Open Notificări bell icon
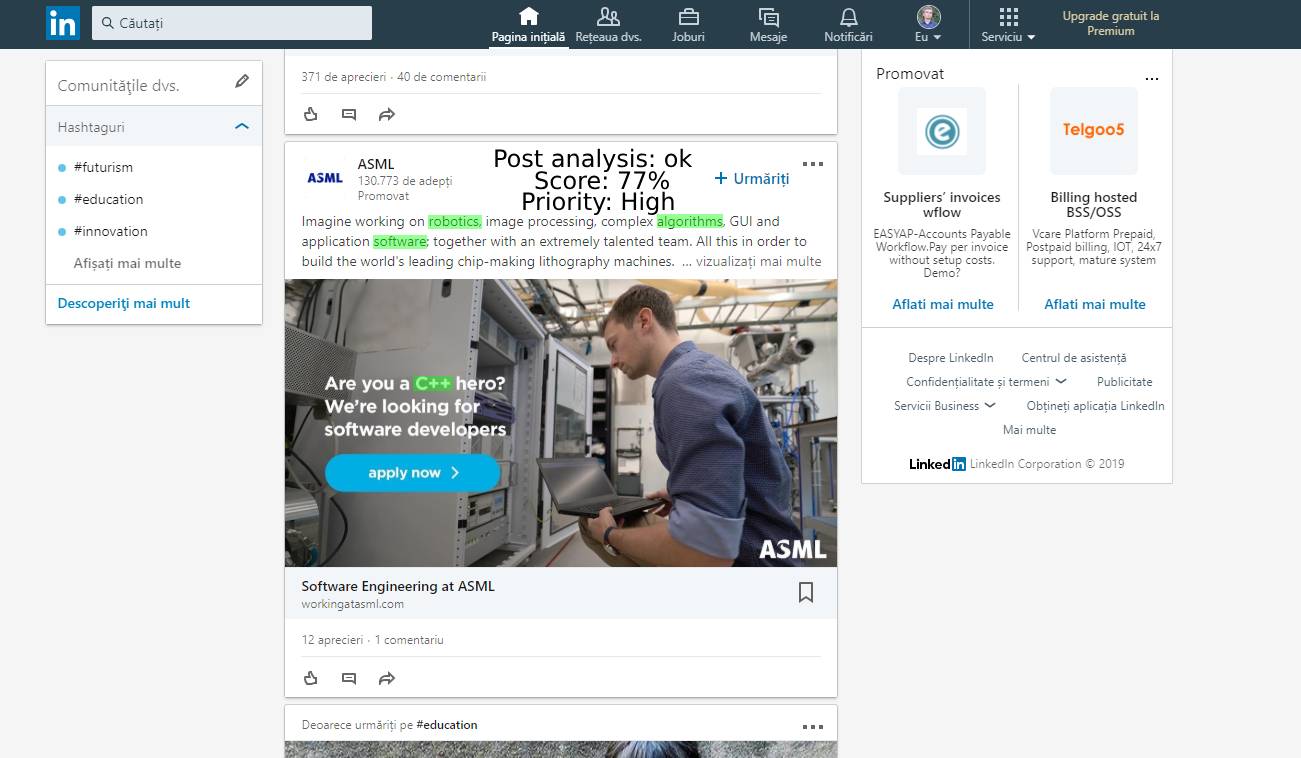 [848, 16]
